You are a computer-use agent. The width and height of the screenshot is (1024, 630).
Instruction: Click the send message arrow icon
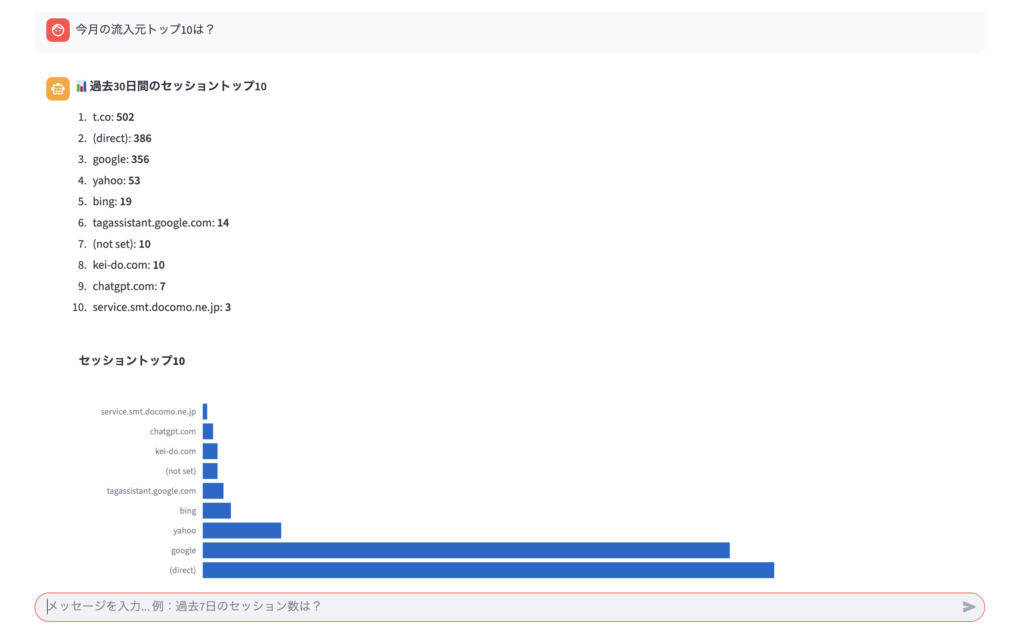tap(968, 607)
